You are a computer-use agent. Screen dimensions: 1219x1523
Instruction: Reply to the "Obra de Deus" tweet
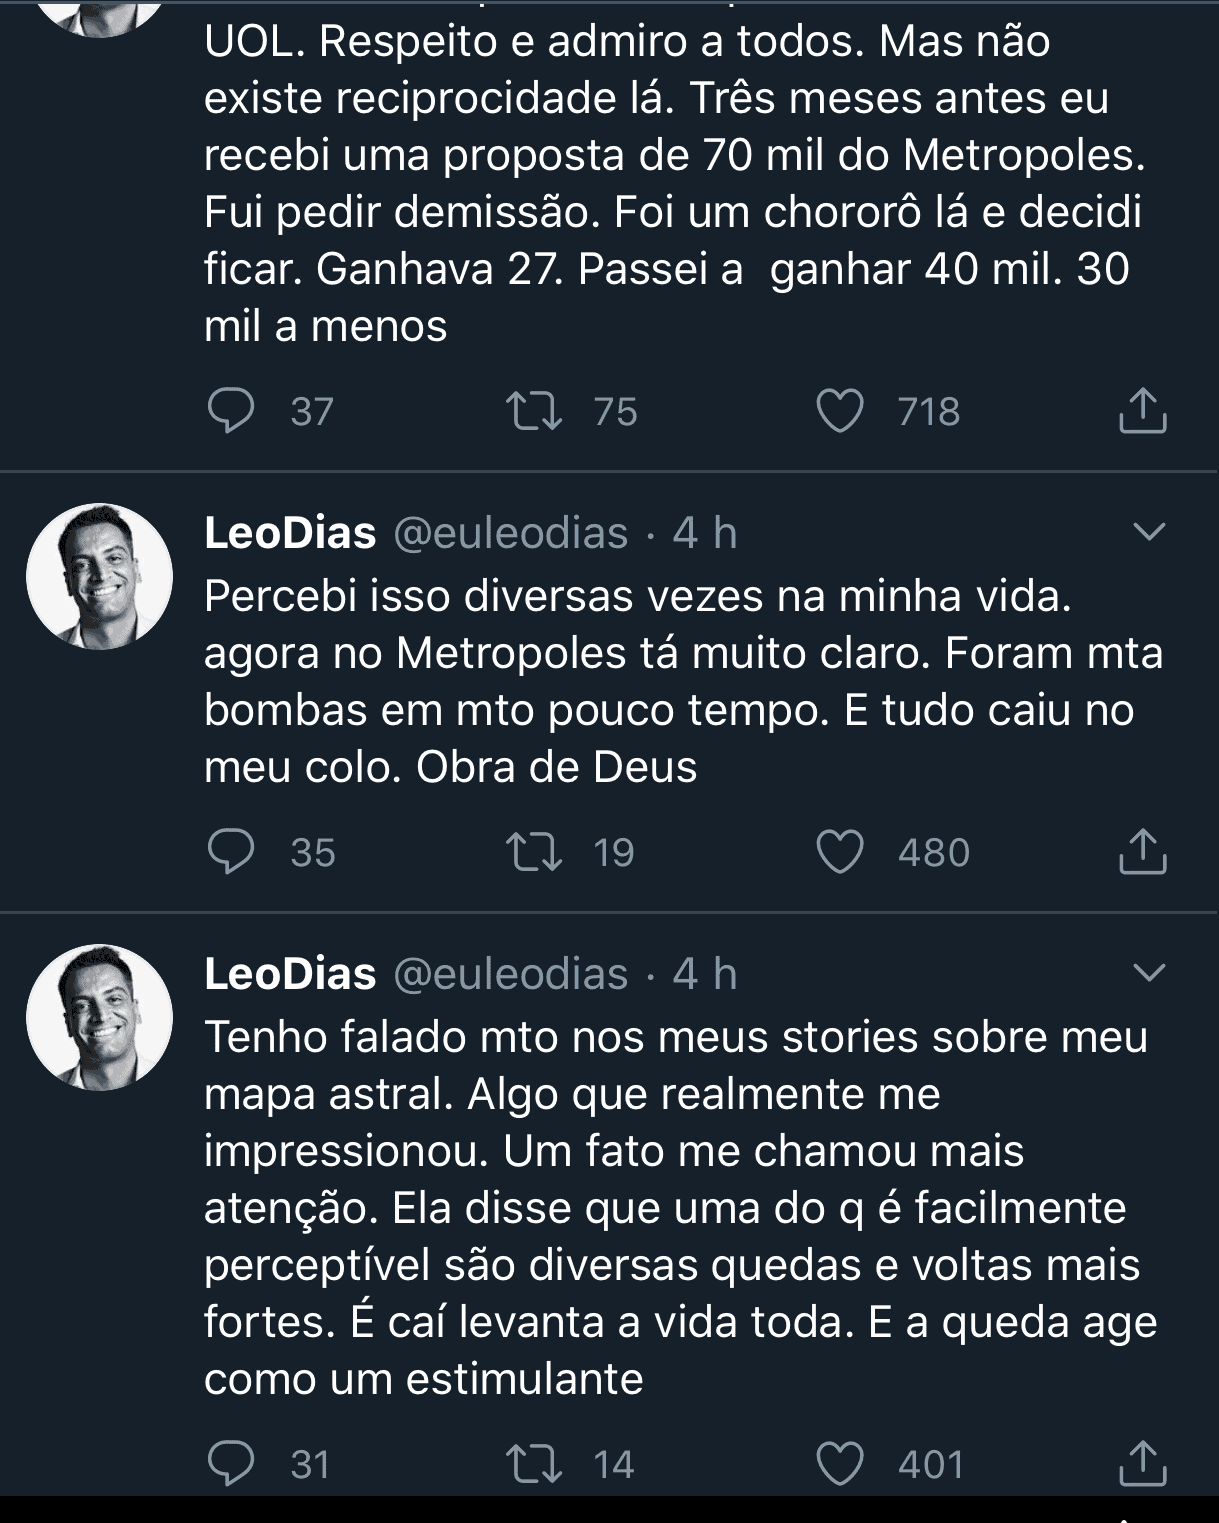pos(231,853)
